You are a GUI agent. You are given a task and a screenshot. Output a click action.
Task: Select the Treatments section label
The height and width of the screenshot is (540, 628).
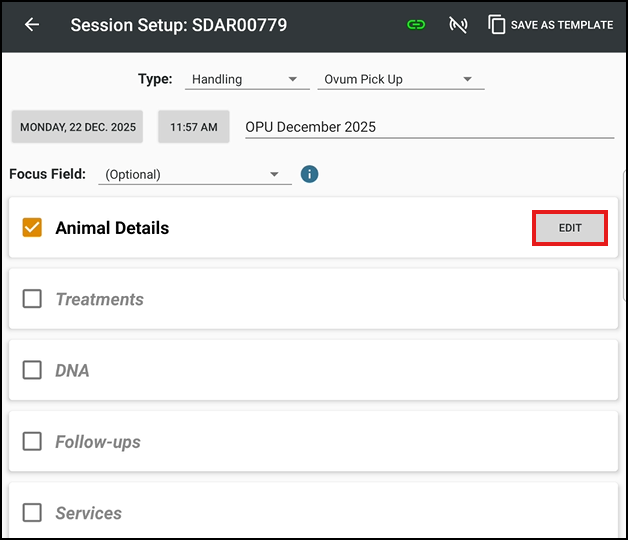(99, 299)
